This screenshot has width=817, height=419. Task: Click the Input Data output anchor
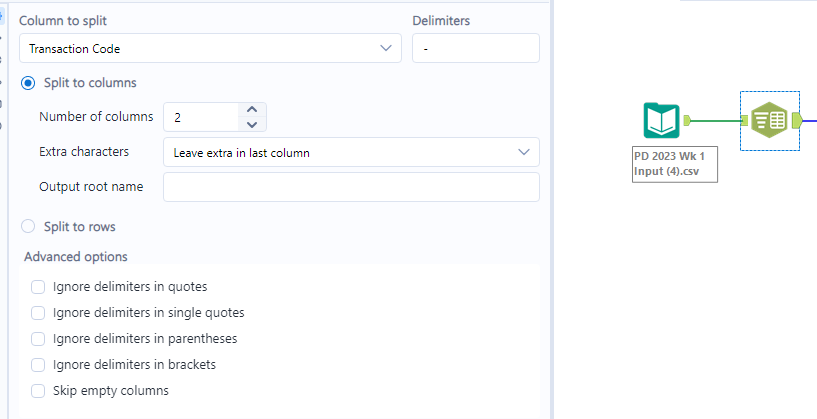coord(688,121)
